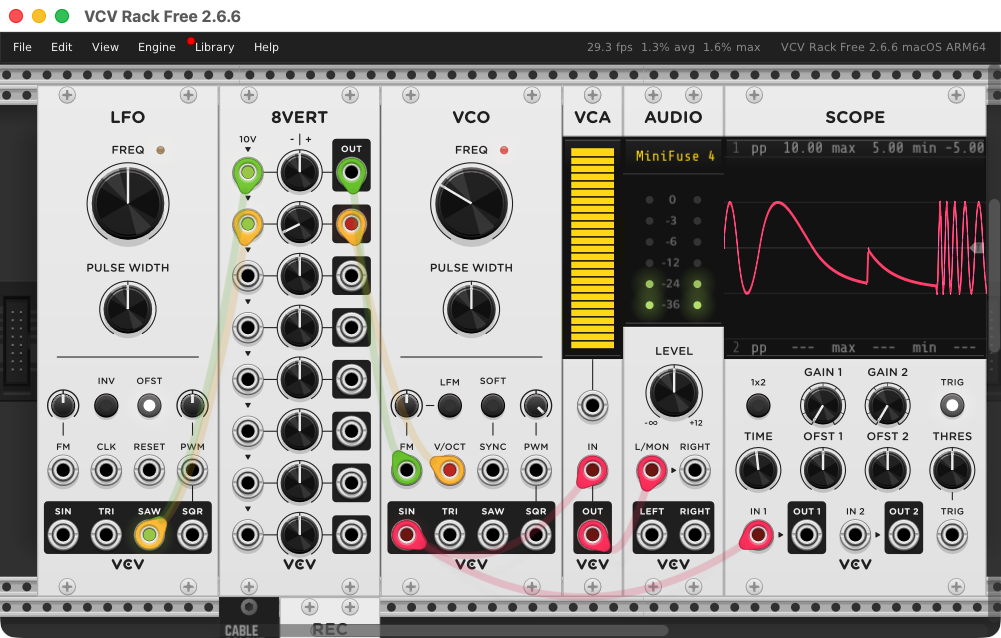Click the LFO SQR output jack
Image resolution: width=1001 pixels, height=638 pixels.
(191, 535)
